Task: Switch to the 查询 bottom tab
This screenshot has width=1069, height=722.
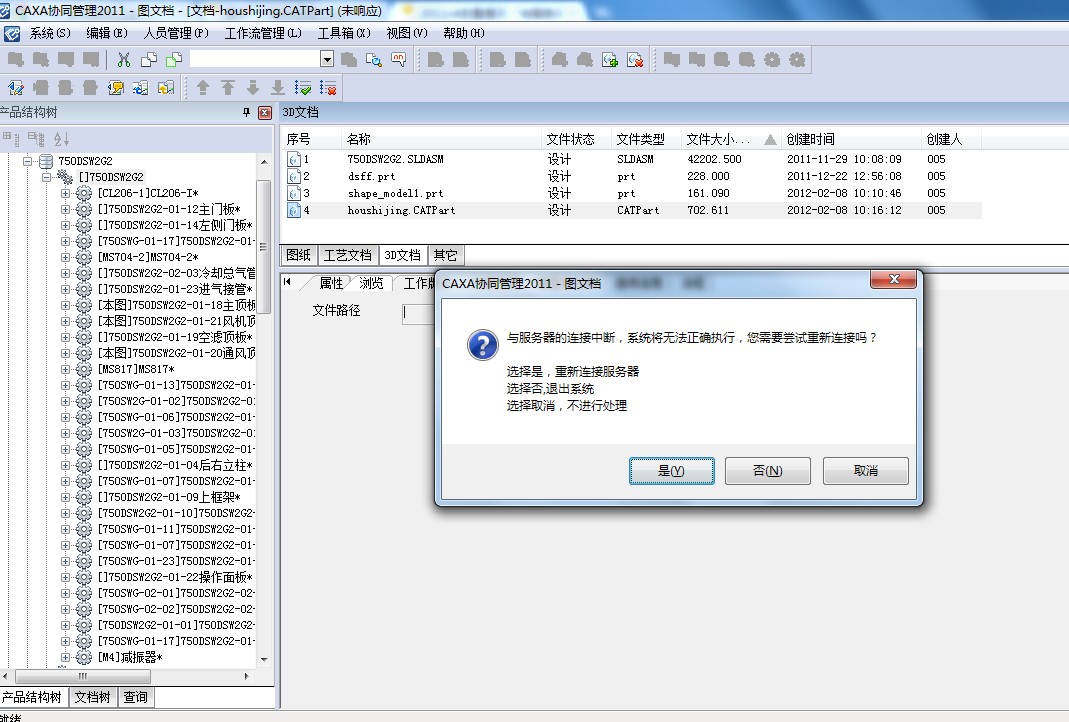Action: [x=135, y=697]
